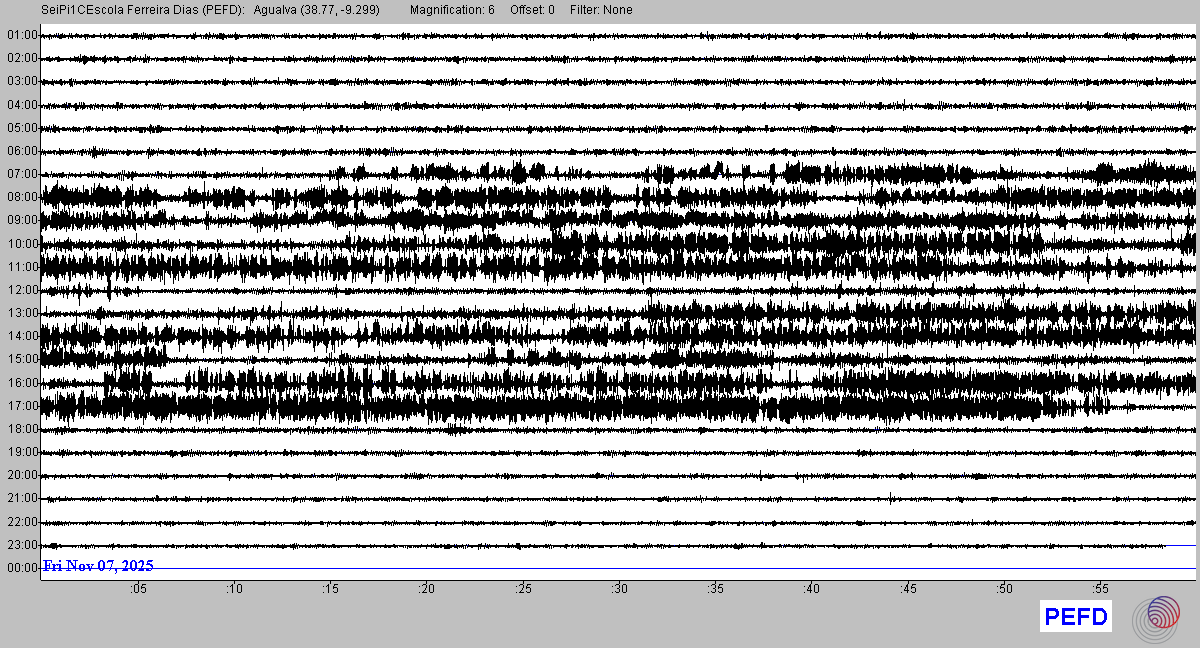Click the Fri Nov 07, 2025 date label
1200x648 pixels.
coord(98,566)
